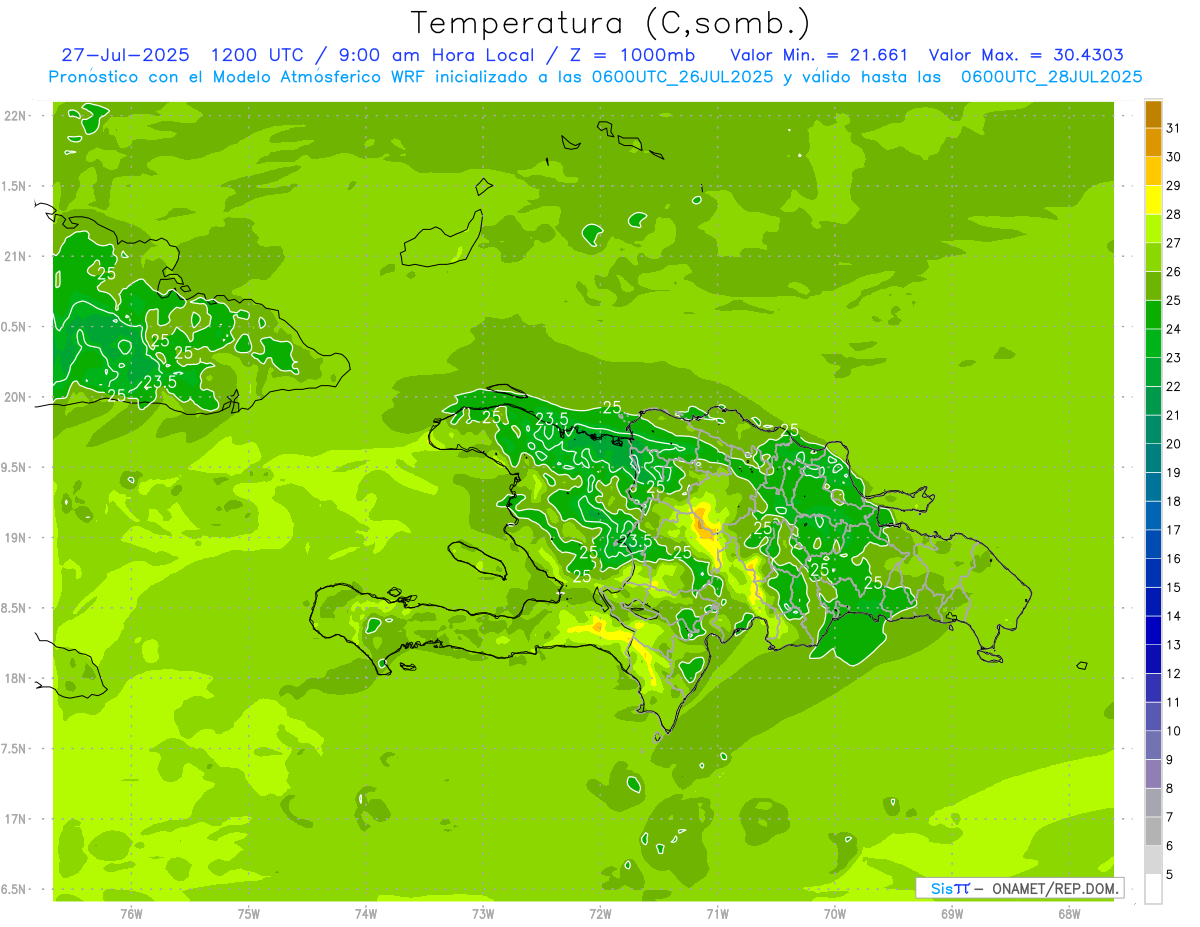
Task: Click the "76W" longitude label
Action: [x=131, y=913]
